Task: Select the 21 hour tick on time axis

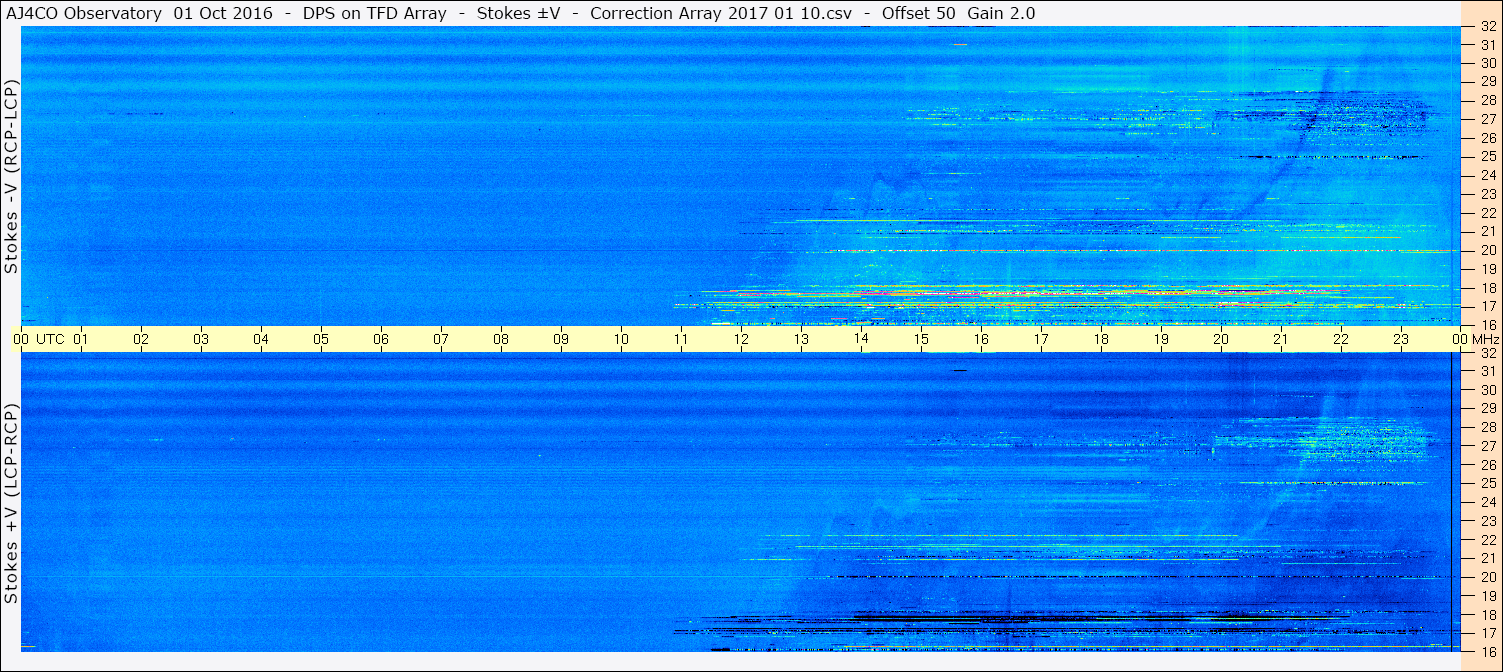Action: point(1281,339)
